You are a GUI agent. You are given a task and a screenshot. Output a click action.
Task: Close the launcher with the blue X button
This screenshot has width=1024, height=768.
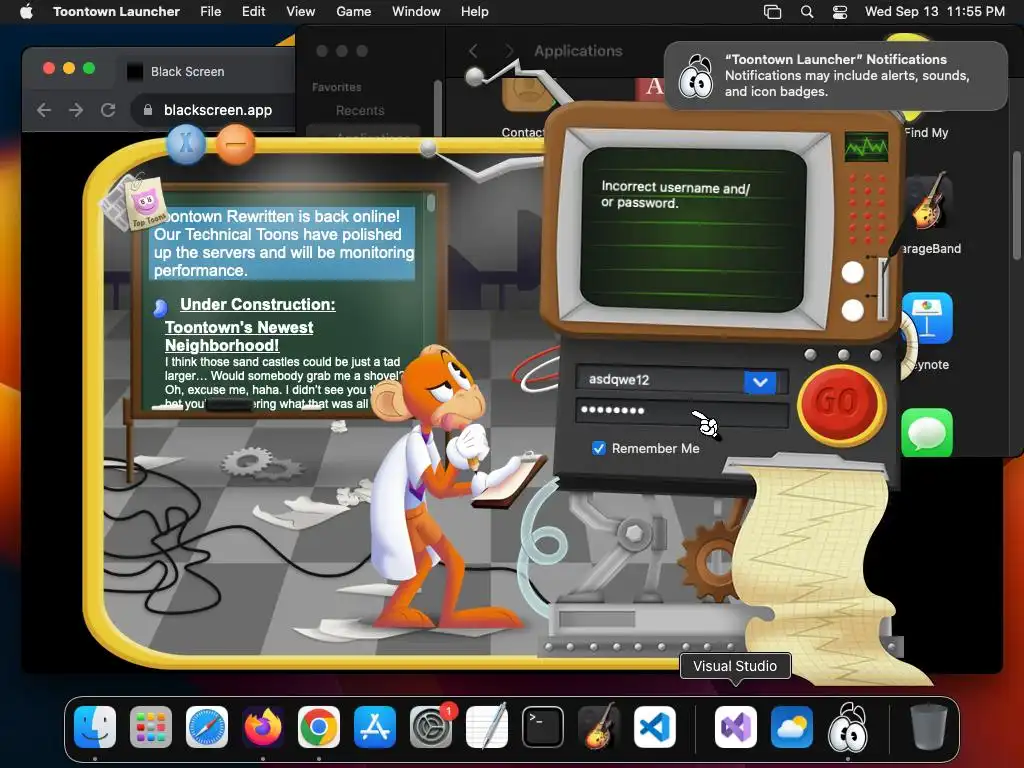[186, 143]
